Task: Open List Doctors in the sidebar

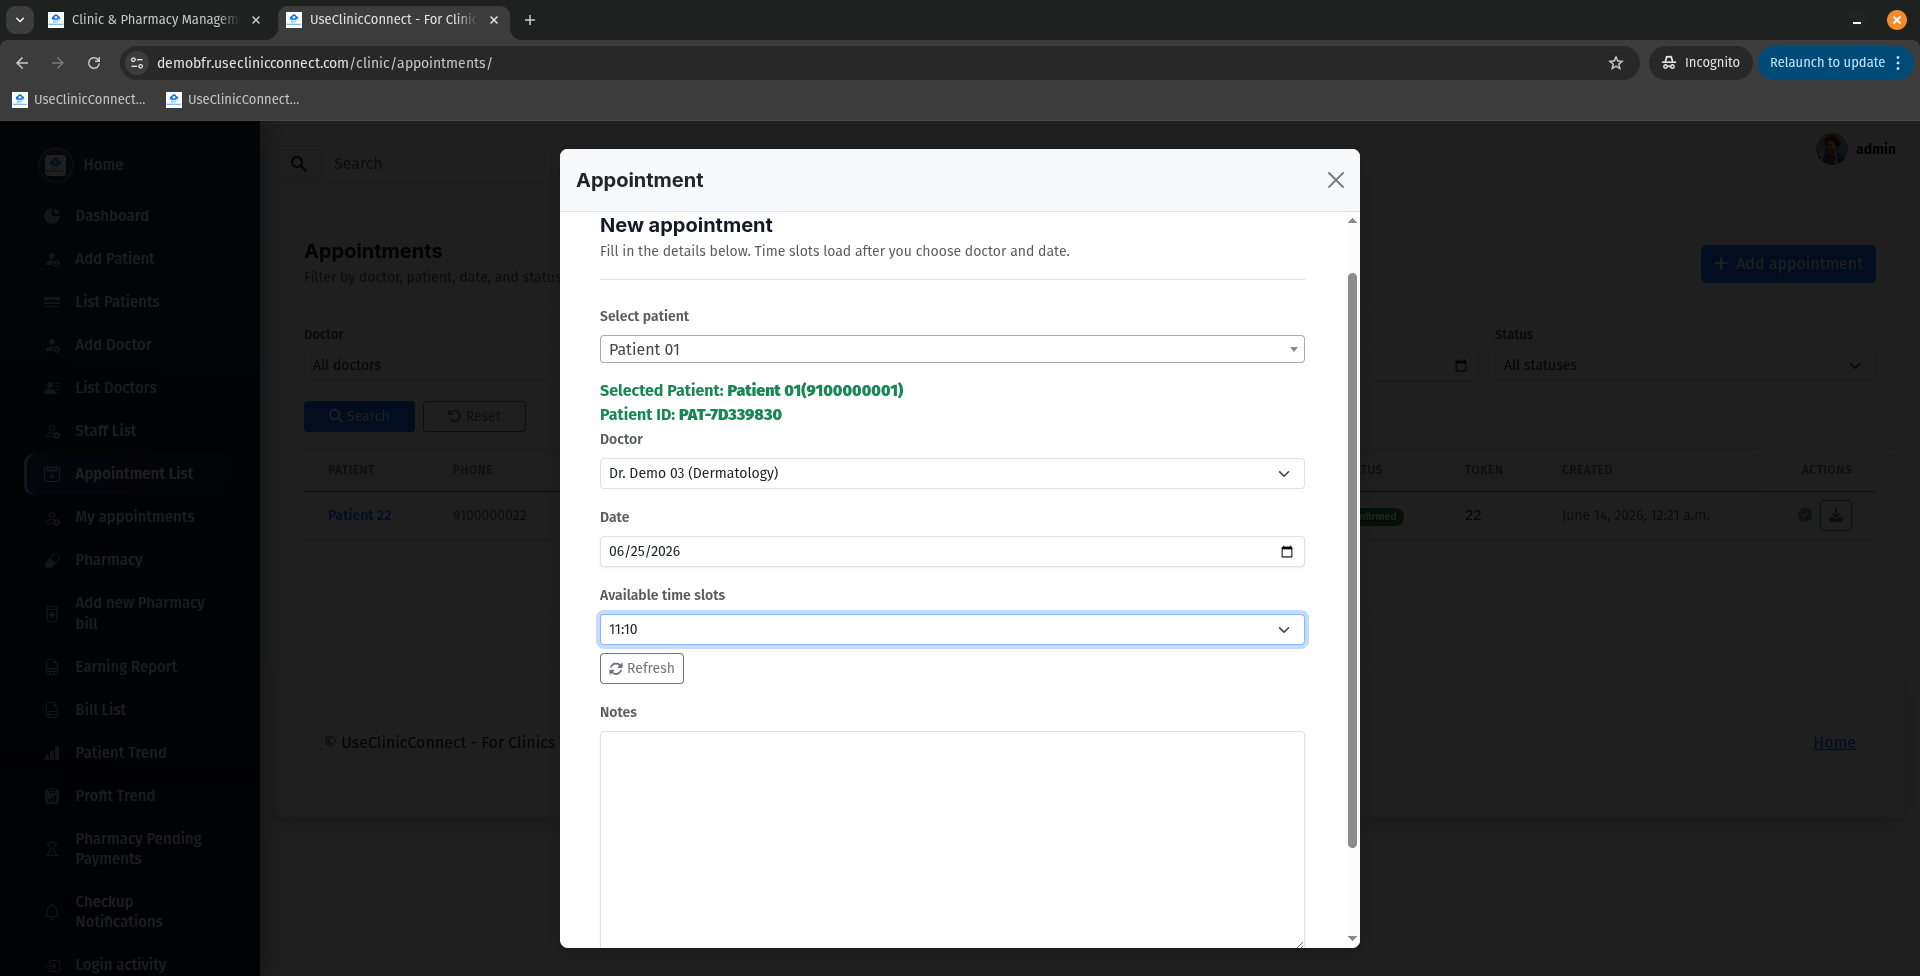Action: click(115, 388)
